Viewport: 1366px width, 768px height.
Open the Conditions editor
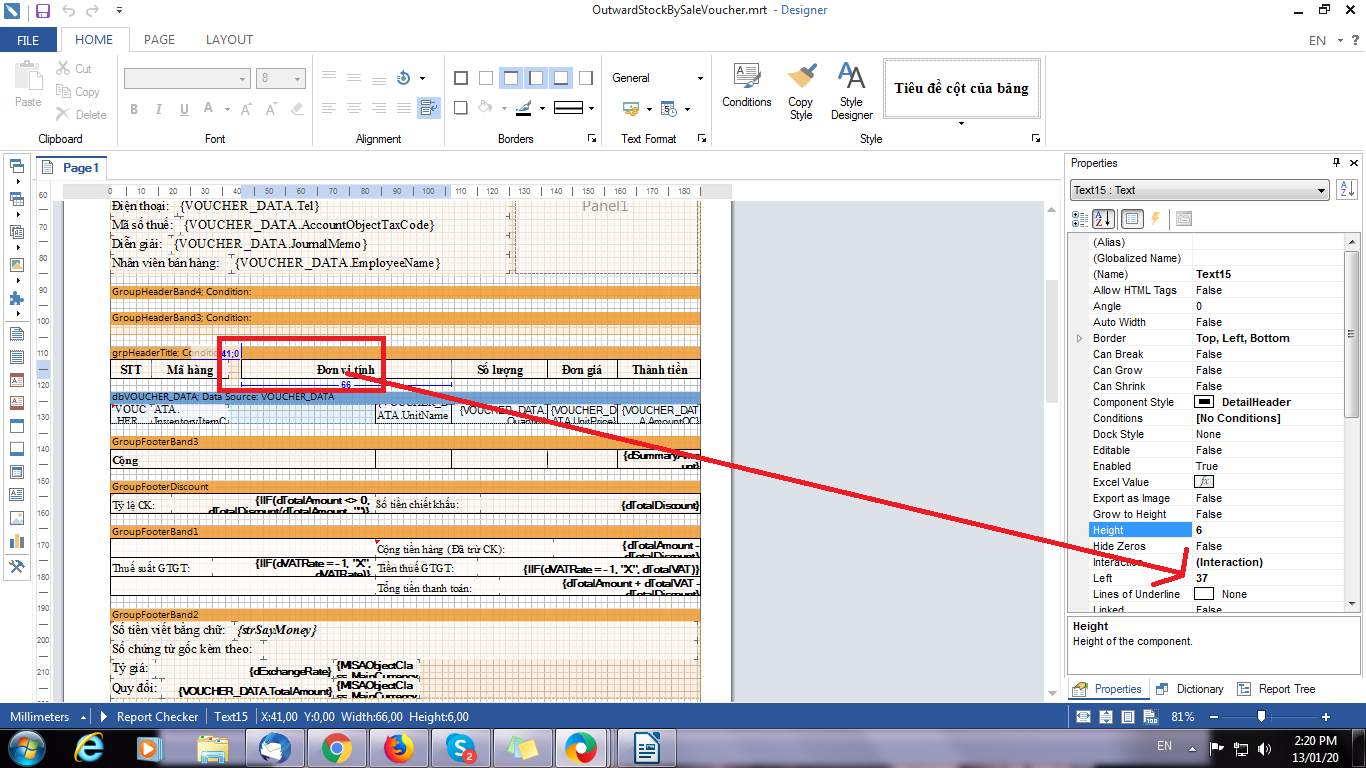pos(746,86)
